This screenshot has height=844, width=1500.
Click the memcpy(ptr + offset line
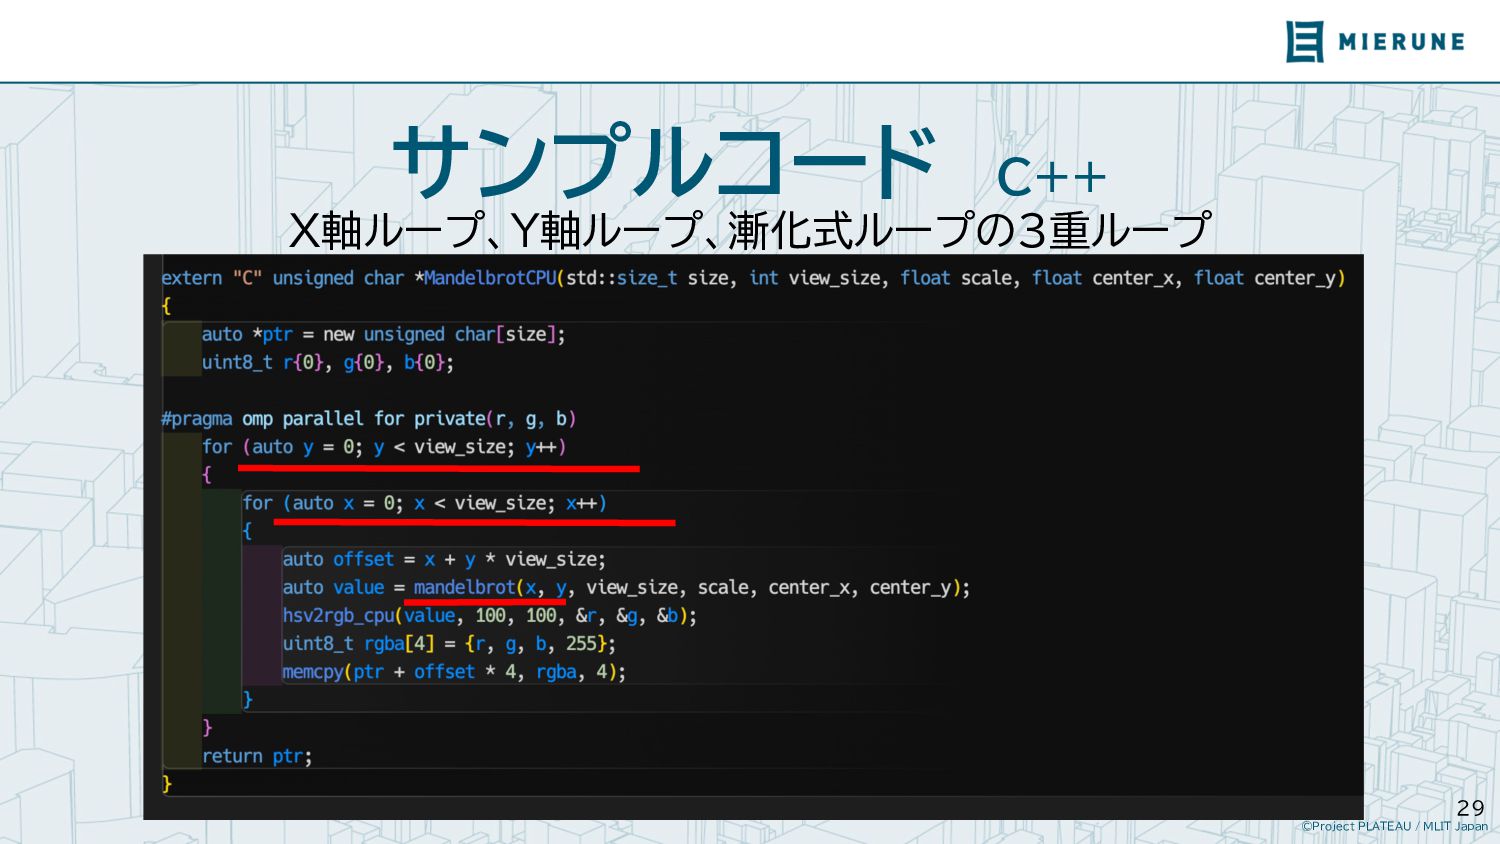[454, 672]
